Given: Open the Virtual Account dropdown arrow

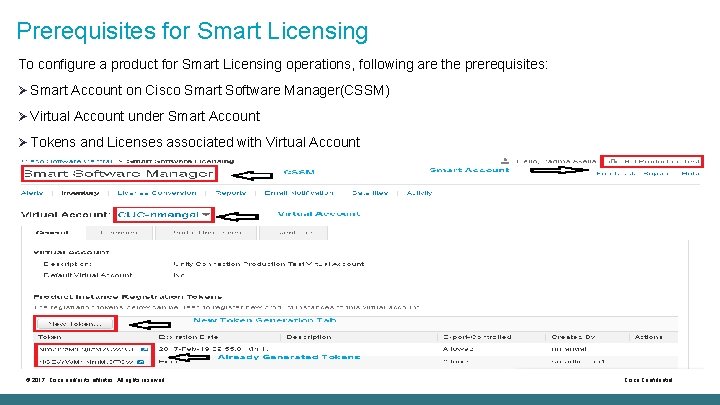Looking at the screenshot, I should click(x=206, y=214).
